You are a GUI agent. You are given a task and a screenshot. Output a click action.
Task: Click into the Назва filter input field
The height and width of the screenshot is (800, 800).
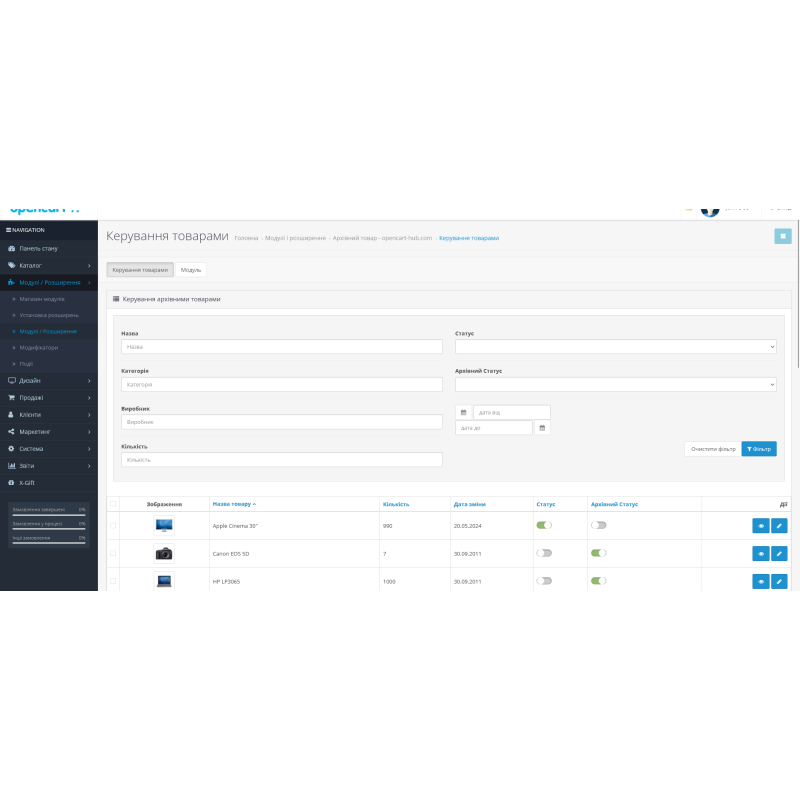point(281,347)
